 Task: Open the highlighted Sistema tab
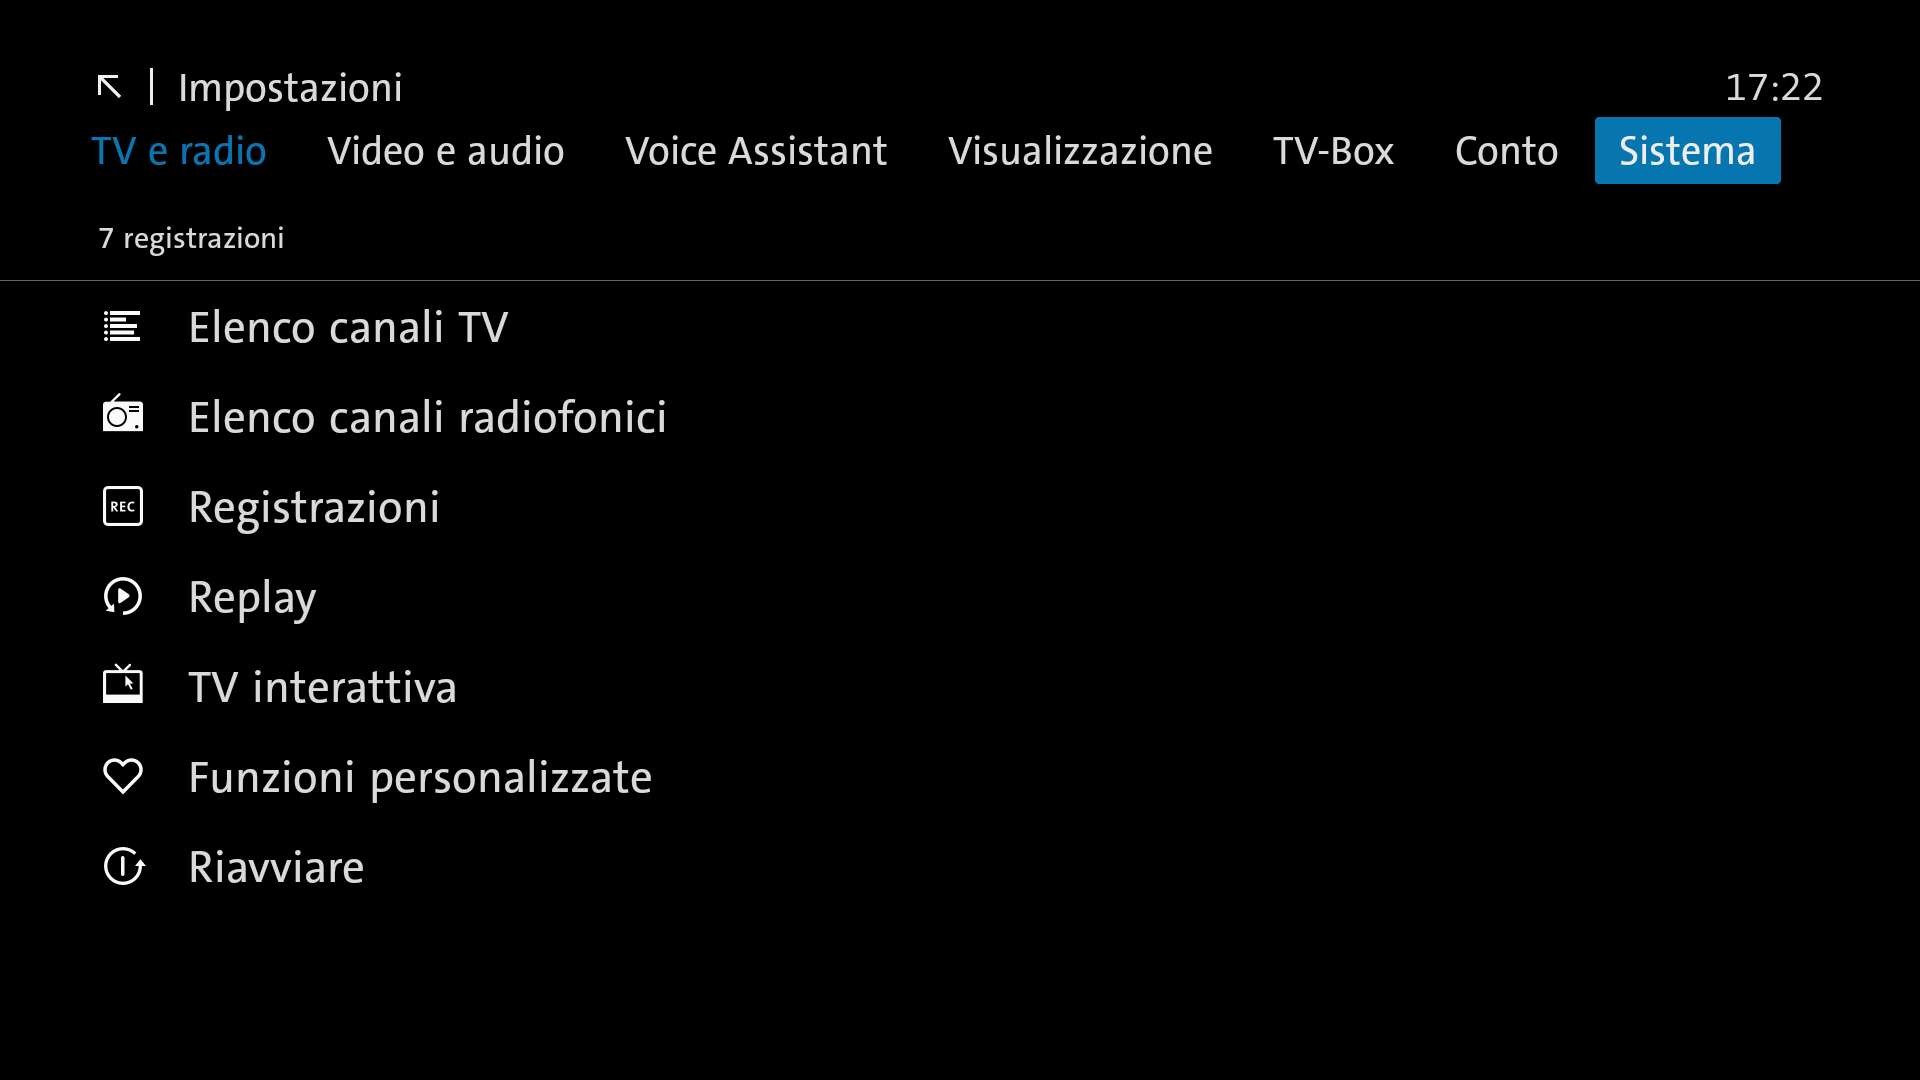coord(1687,151)
